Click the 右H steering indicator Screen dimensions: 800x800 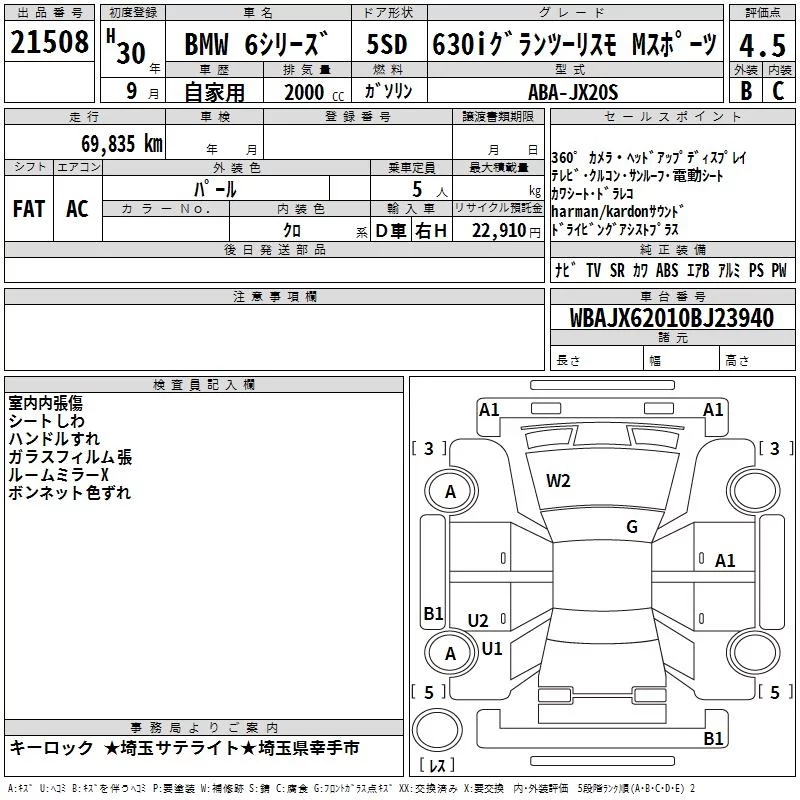pos(431,231)
